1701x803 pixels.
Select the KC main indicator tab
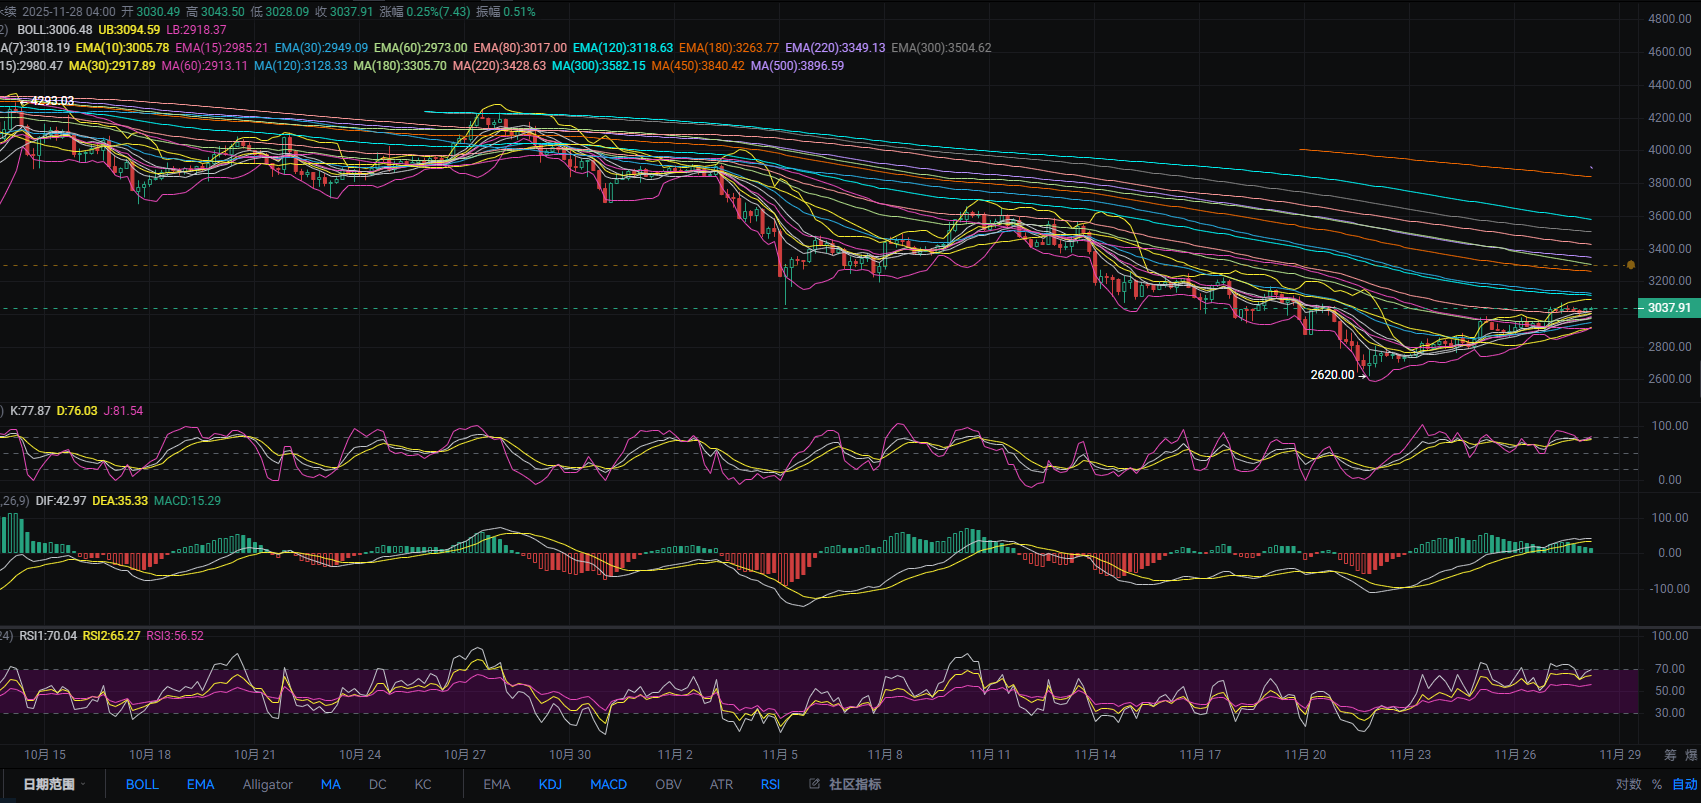423,784
